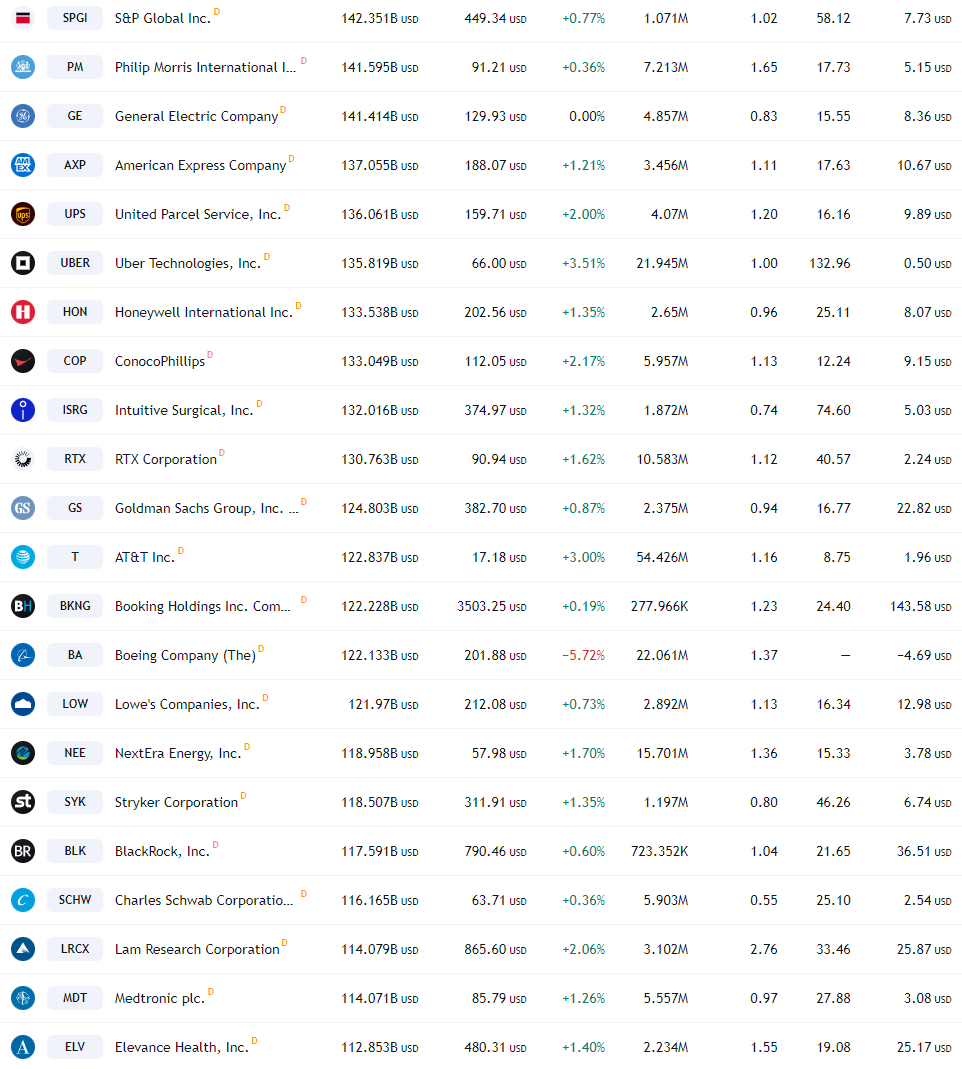Click the NEE ticker badge
The height and width of the screenshot is (1069, 962).
[75, 753]
